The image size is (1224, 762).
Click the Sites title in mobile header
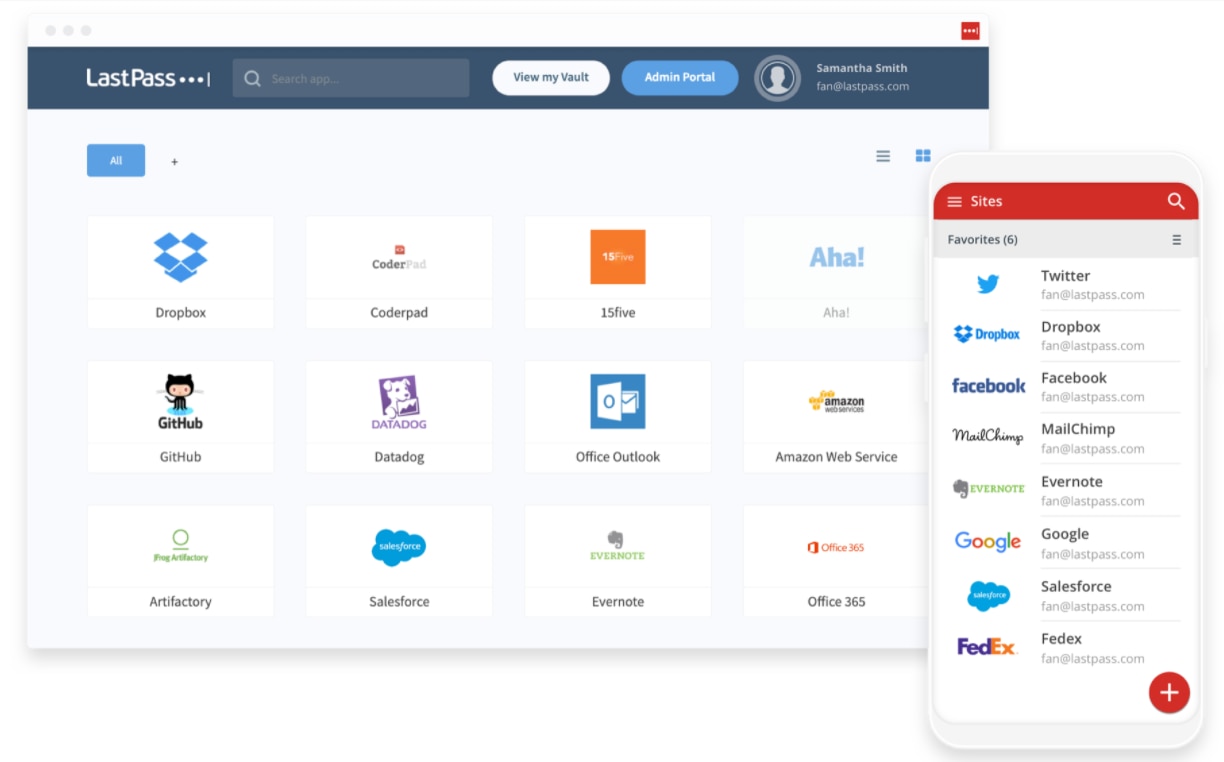[x=986, y=202]
